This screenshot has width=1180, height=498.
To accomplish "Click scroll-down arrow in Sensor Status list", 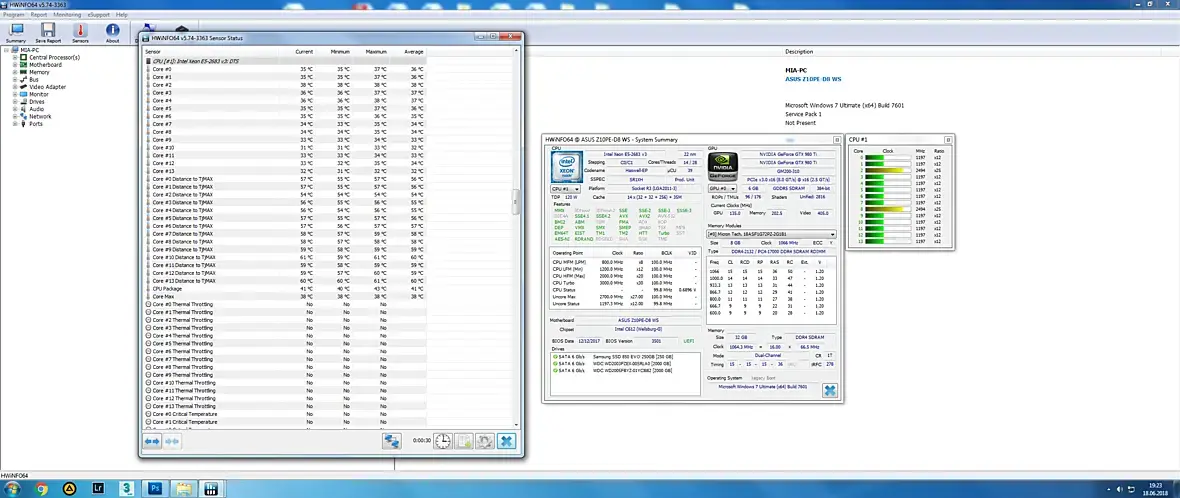I will (x=516, y=424).
